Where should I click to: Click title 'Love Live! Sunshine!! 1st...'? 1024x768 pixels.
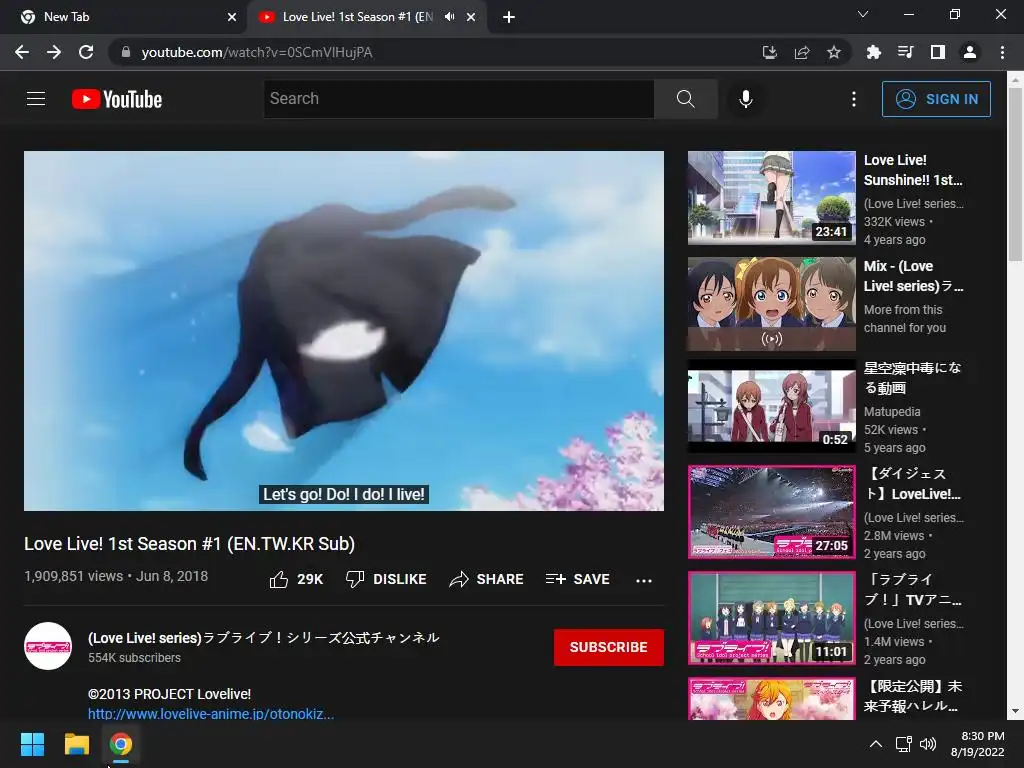[x=913, y=170]
